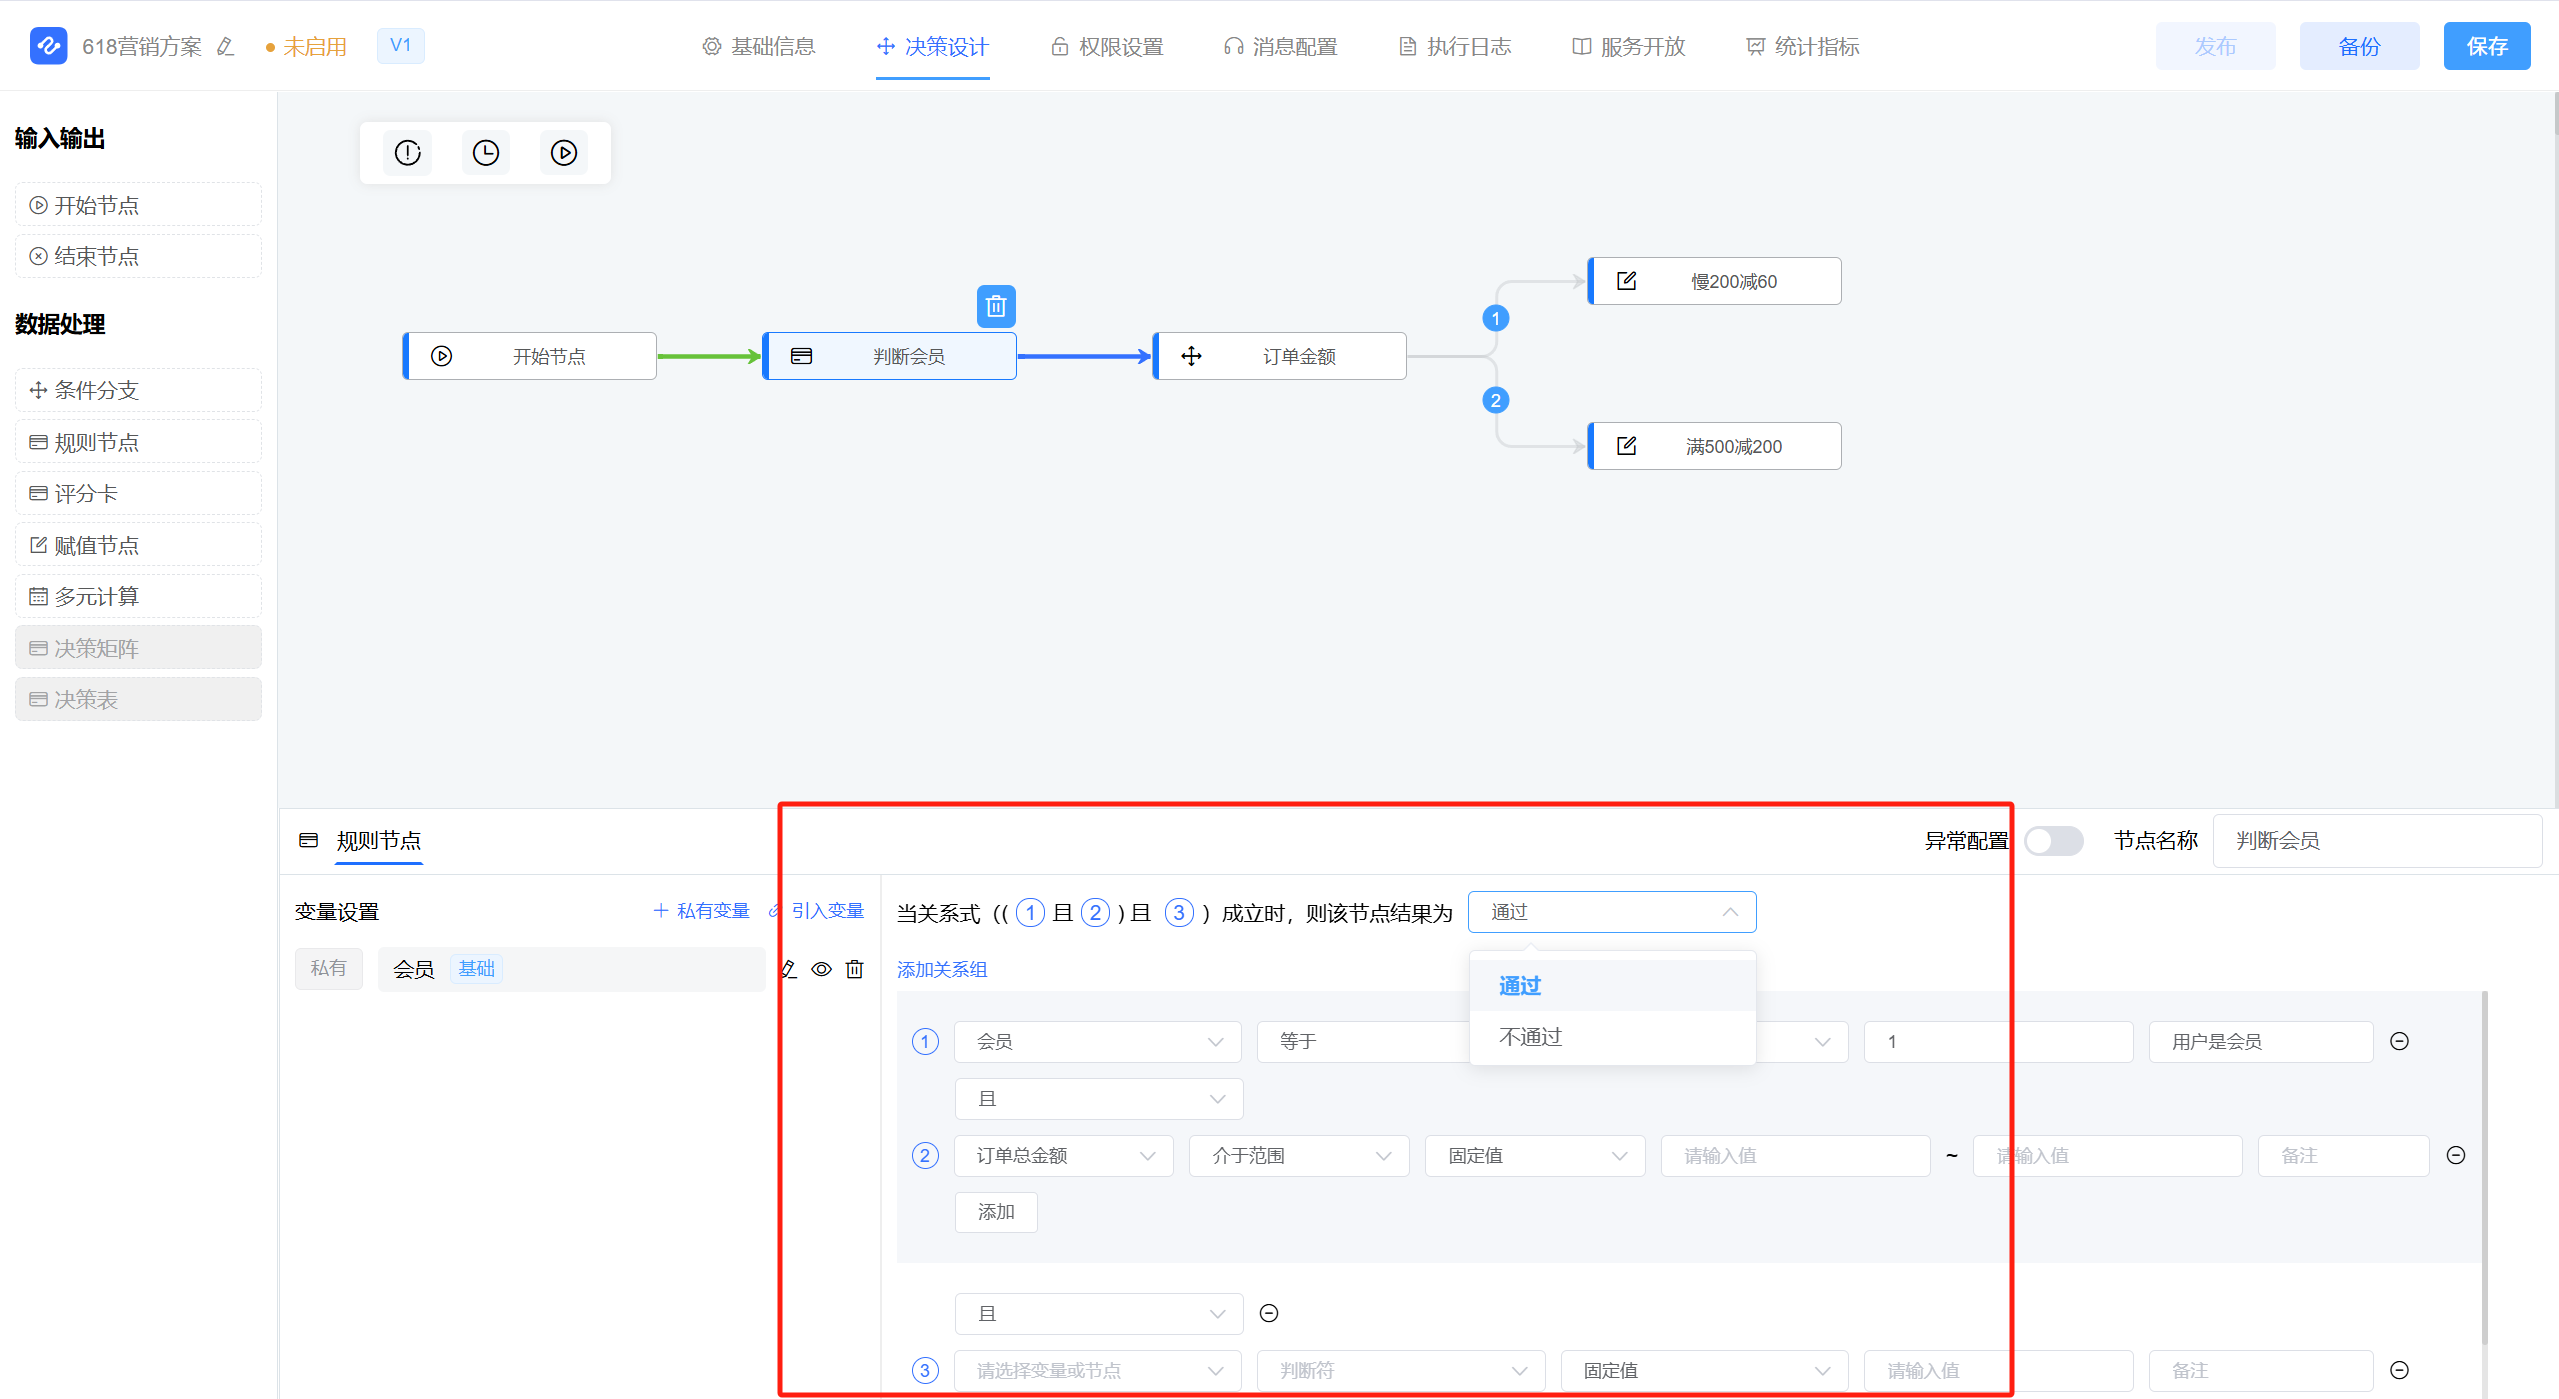This screenshot has width=2559, height=1399.
Task: Click the 保存 button
Action: click(2486, 46)
